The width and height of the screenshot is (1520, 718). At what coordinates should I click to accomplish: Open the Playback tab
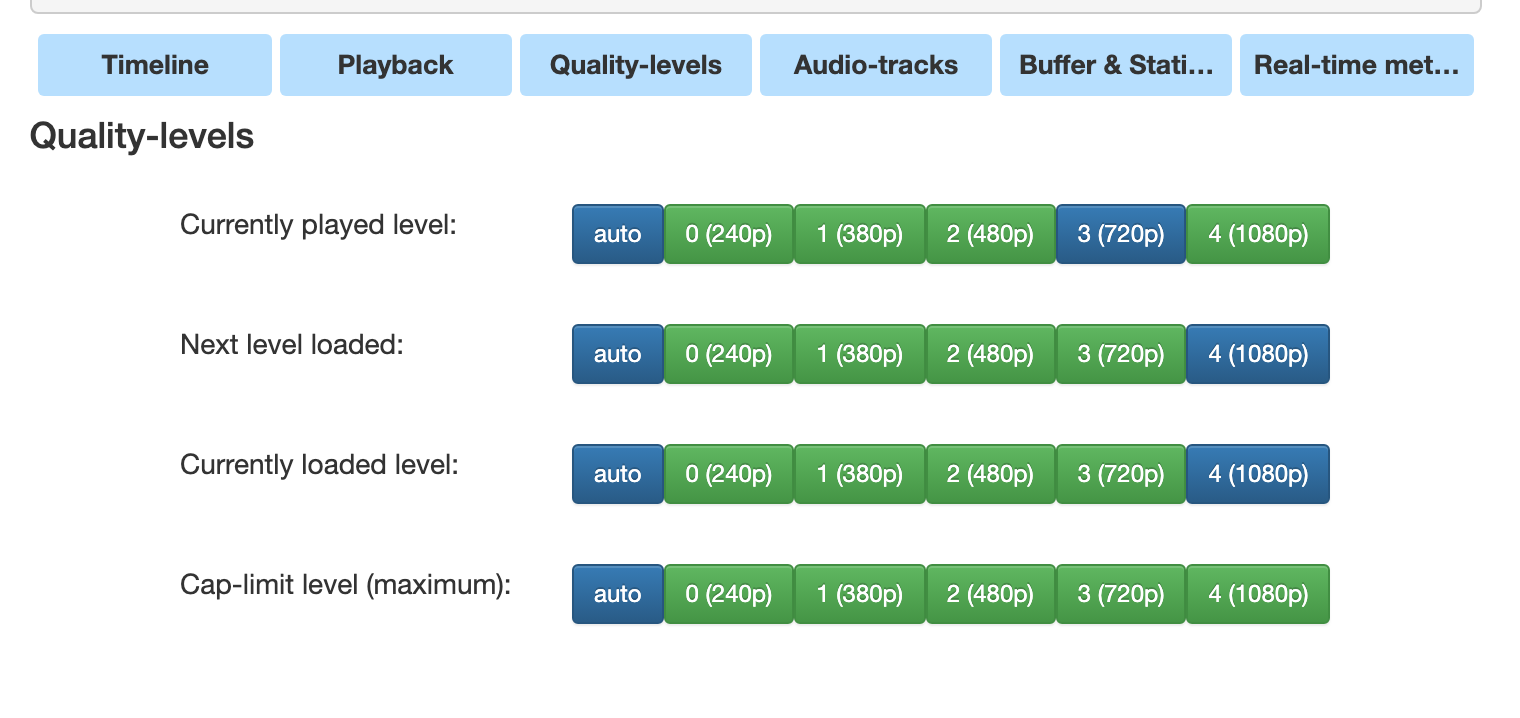pyautogui.click(x=395, y=64)
